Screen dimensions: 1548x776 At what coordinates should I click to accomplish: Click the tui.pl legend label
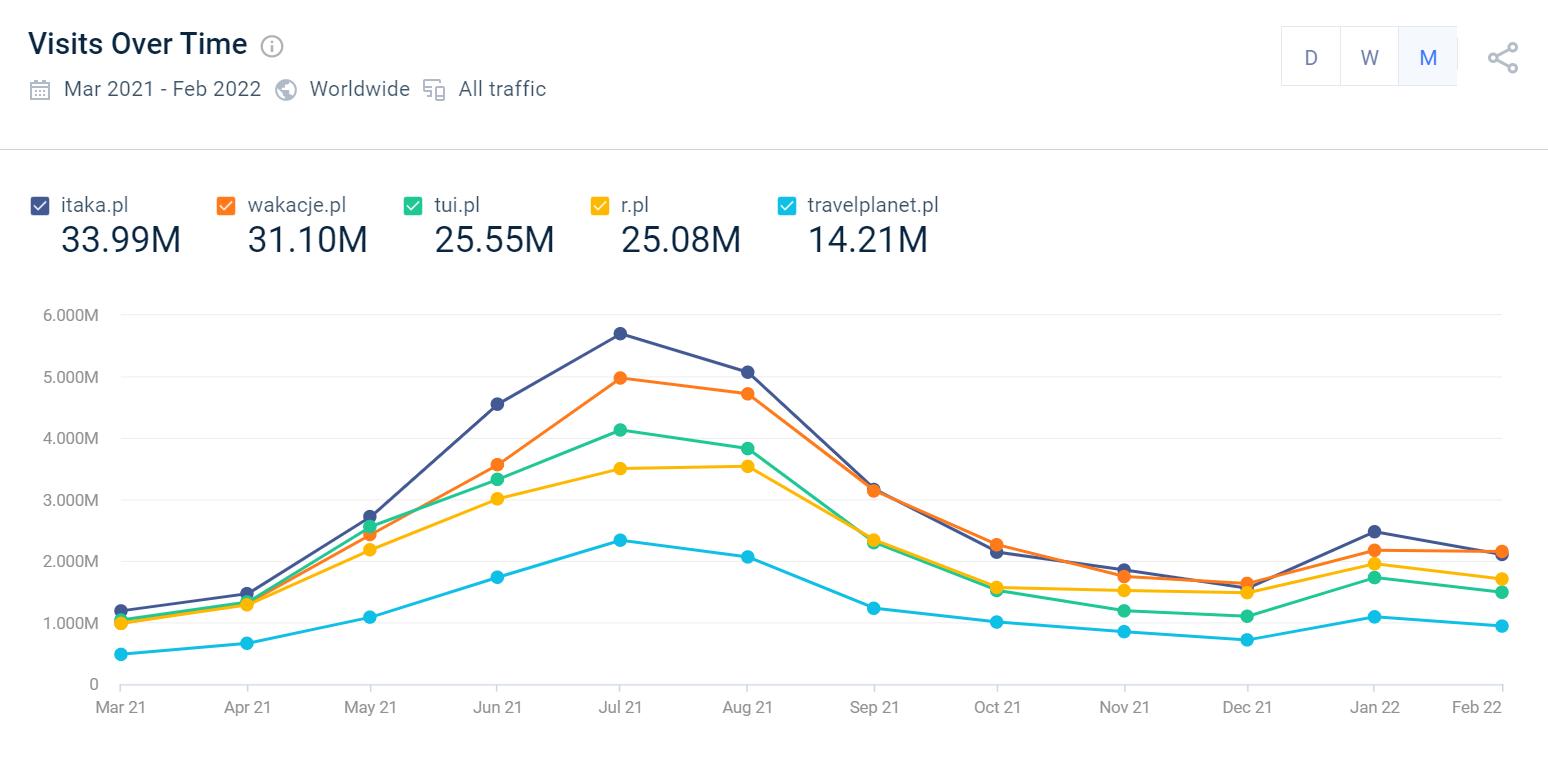pyautogui.click(x=457, y=206)
